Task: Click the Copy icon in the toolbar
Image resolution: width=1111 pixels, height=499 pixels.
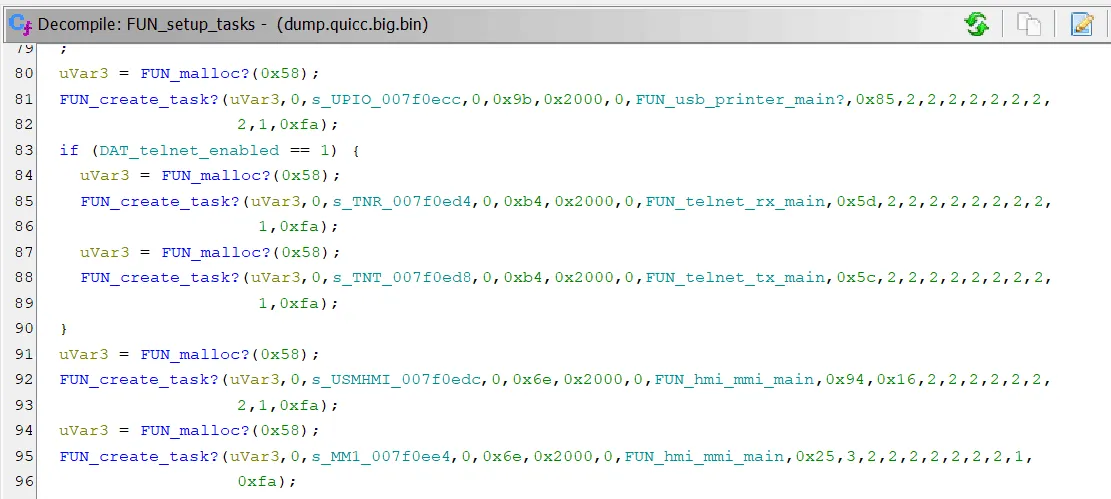Action: tap(1029, 24)
